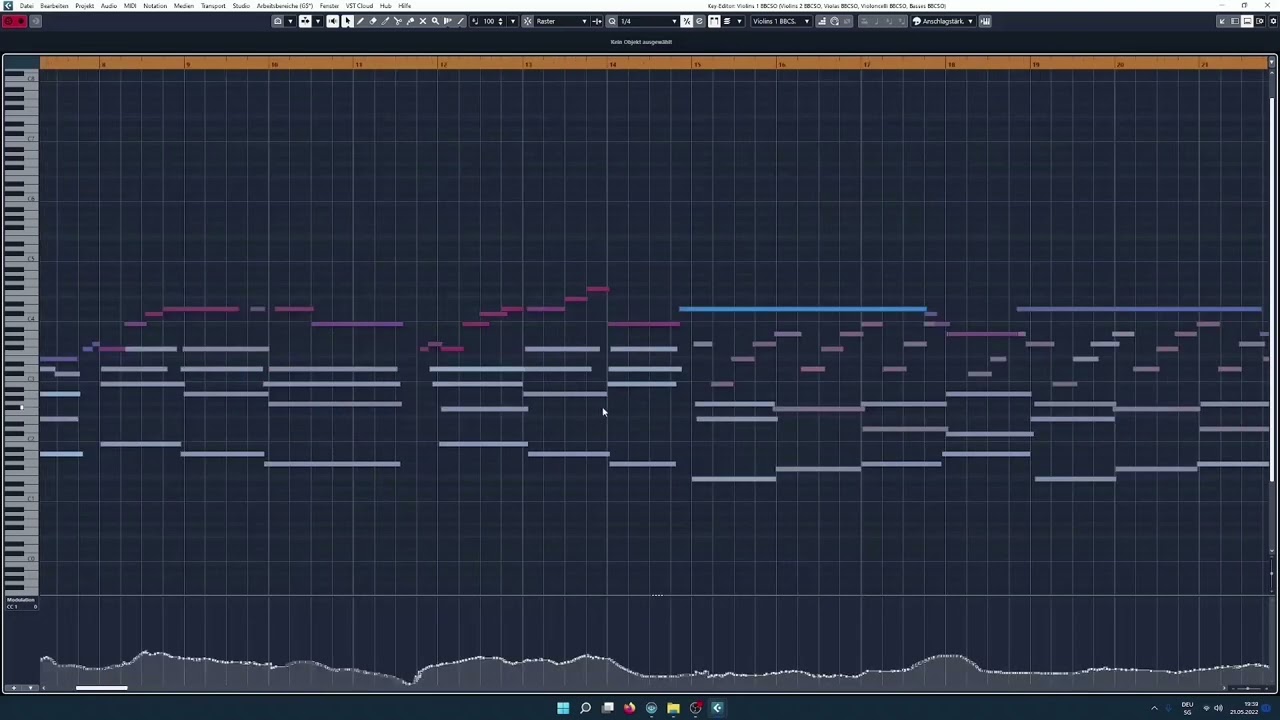Toggle the grayed monitor button beside record
The image size is (1280, 720).
tap(35, 21)
